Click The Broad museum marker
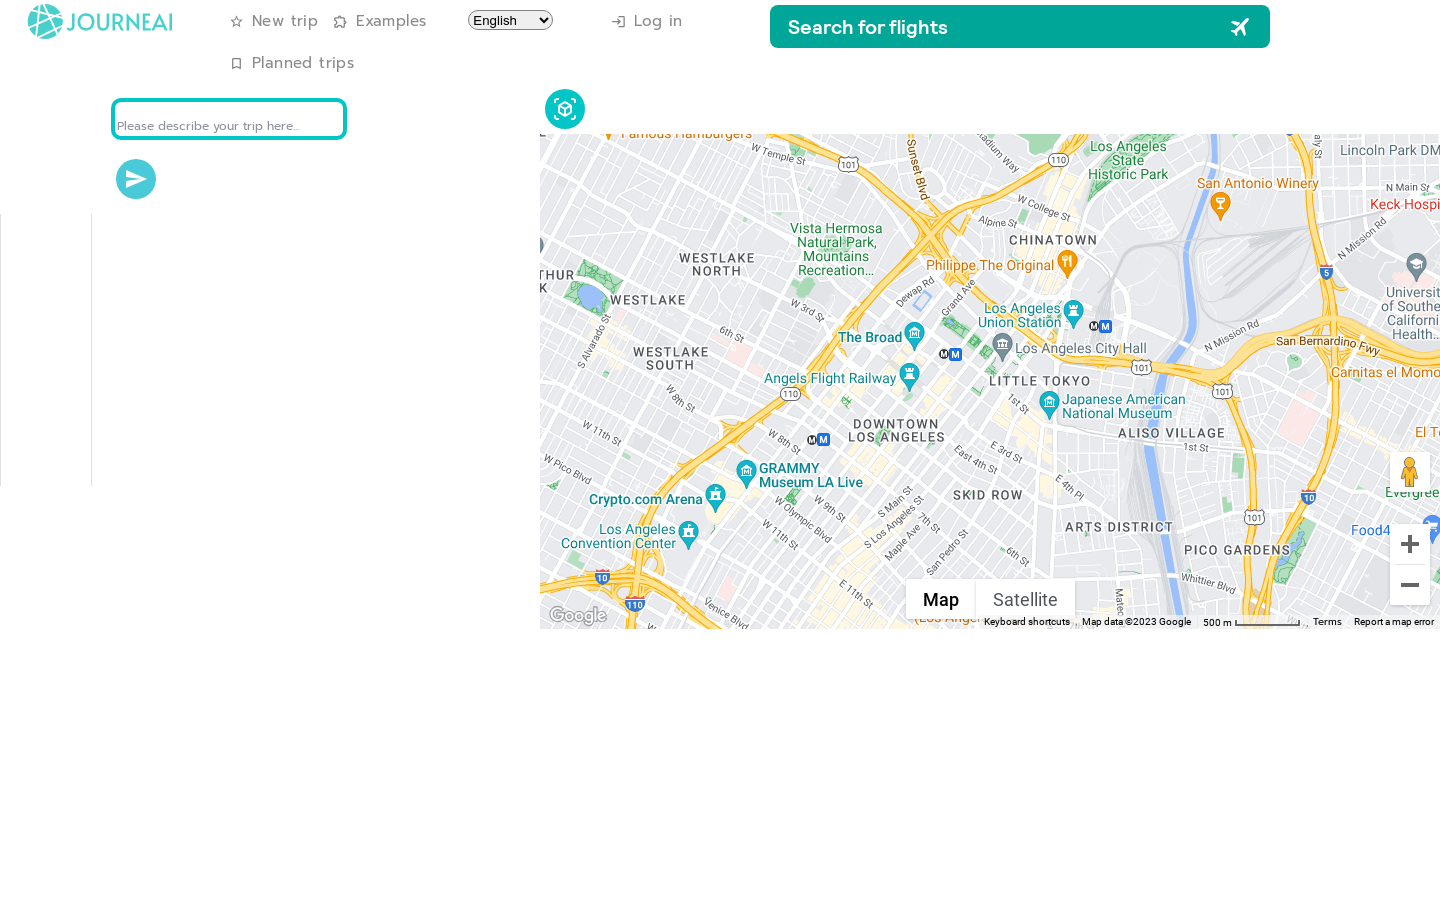Screen dimensions: 1440x900 (x=914, y=335)
